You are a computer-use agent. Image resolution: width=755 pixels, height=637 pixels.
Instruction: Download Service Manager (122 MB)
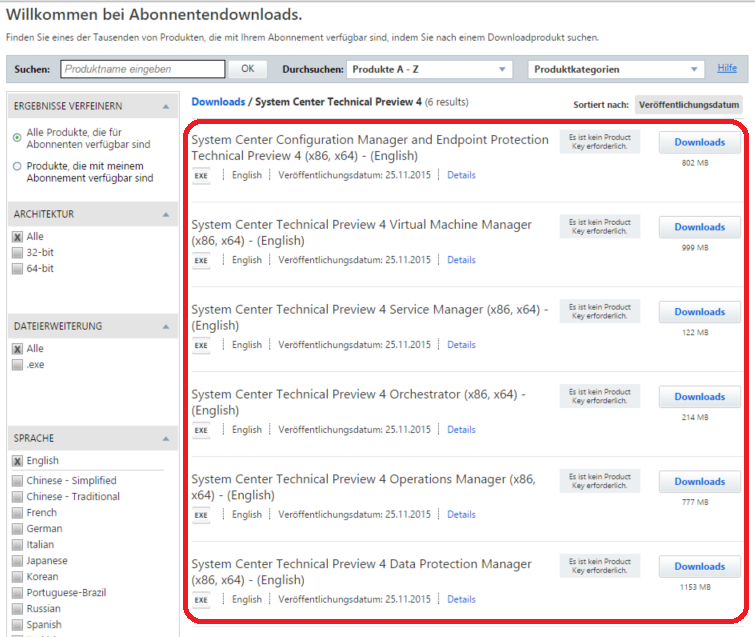[x=700, y=312]
